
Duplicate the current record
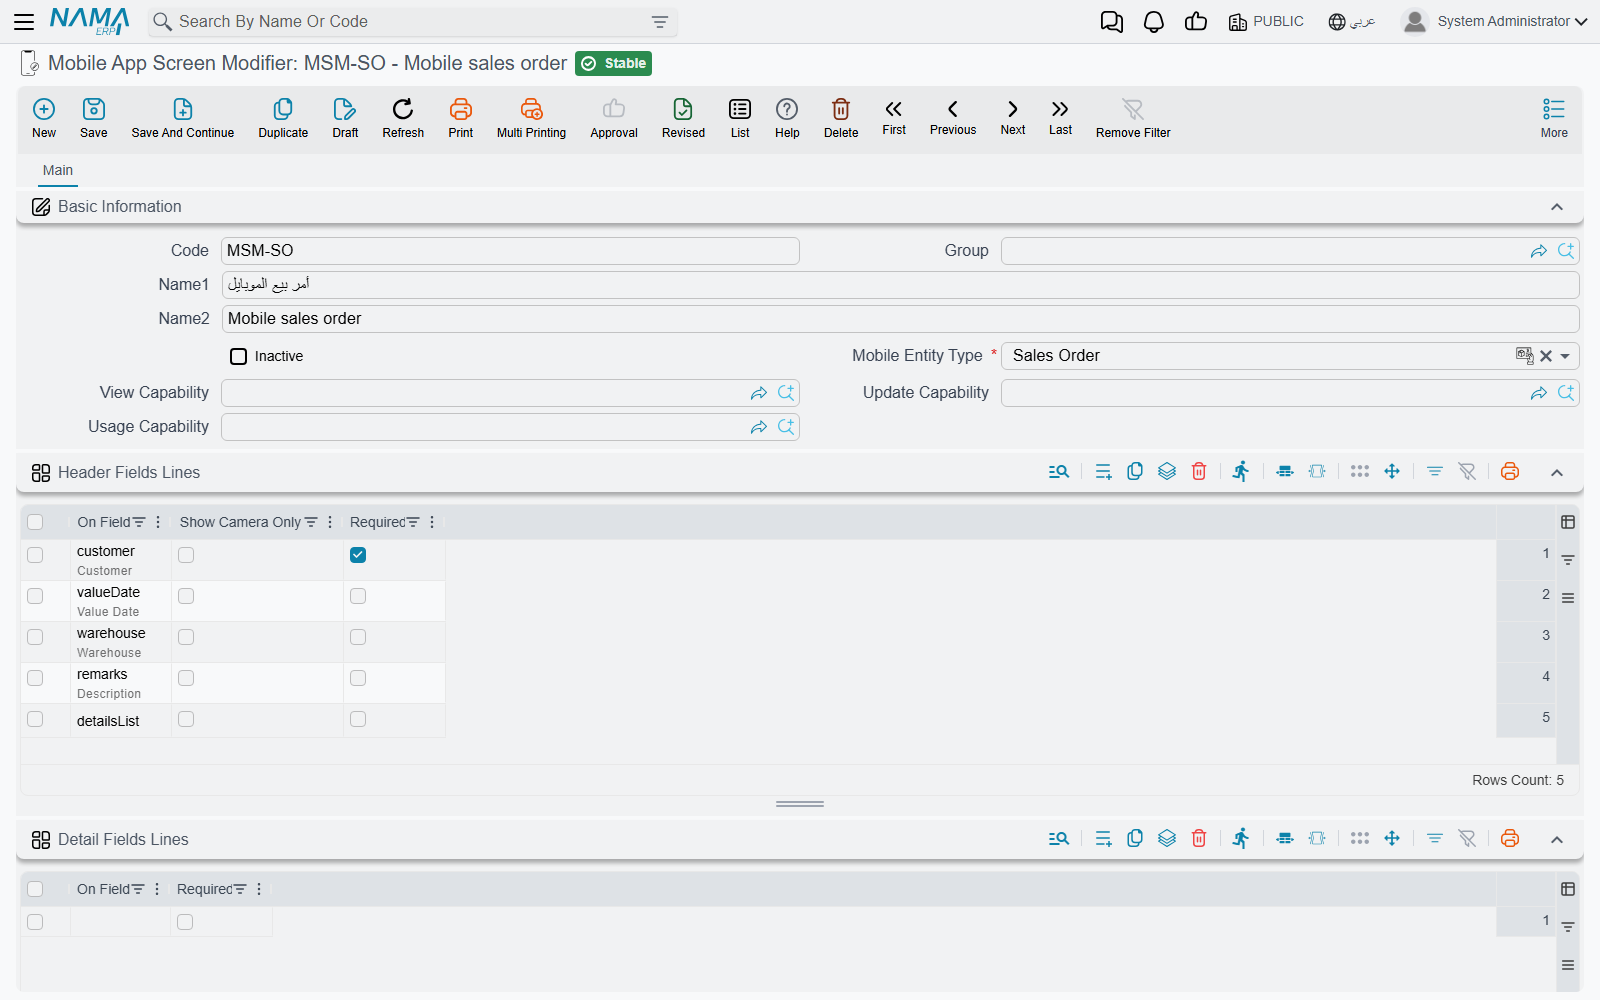283,118
